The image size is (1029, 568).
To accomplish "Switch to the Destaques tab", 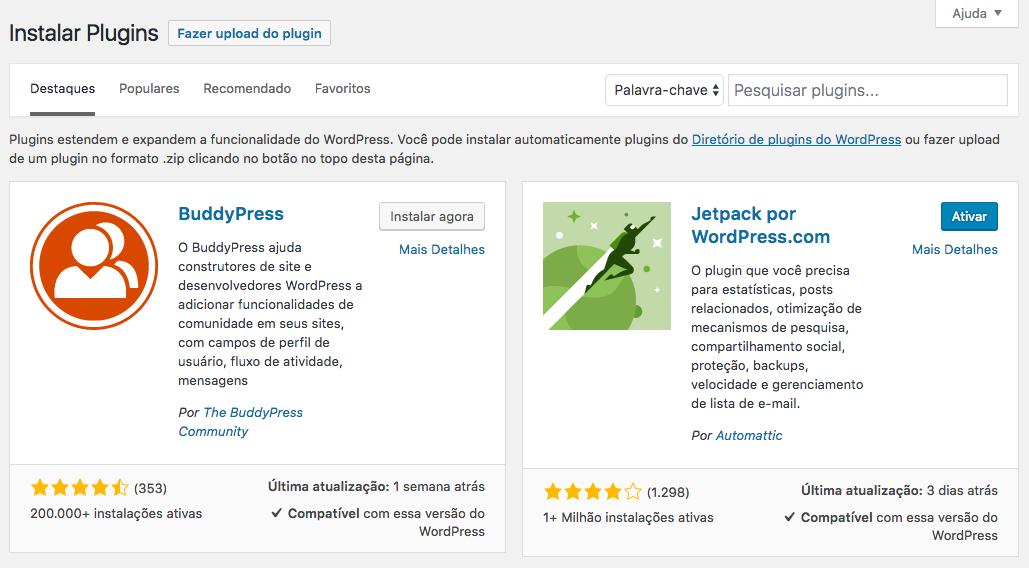I will (62, 89).
